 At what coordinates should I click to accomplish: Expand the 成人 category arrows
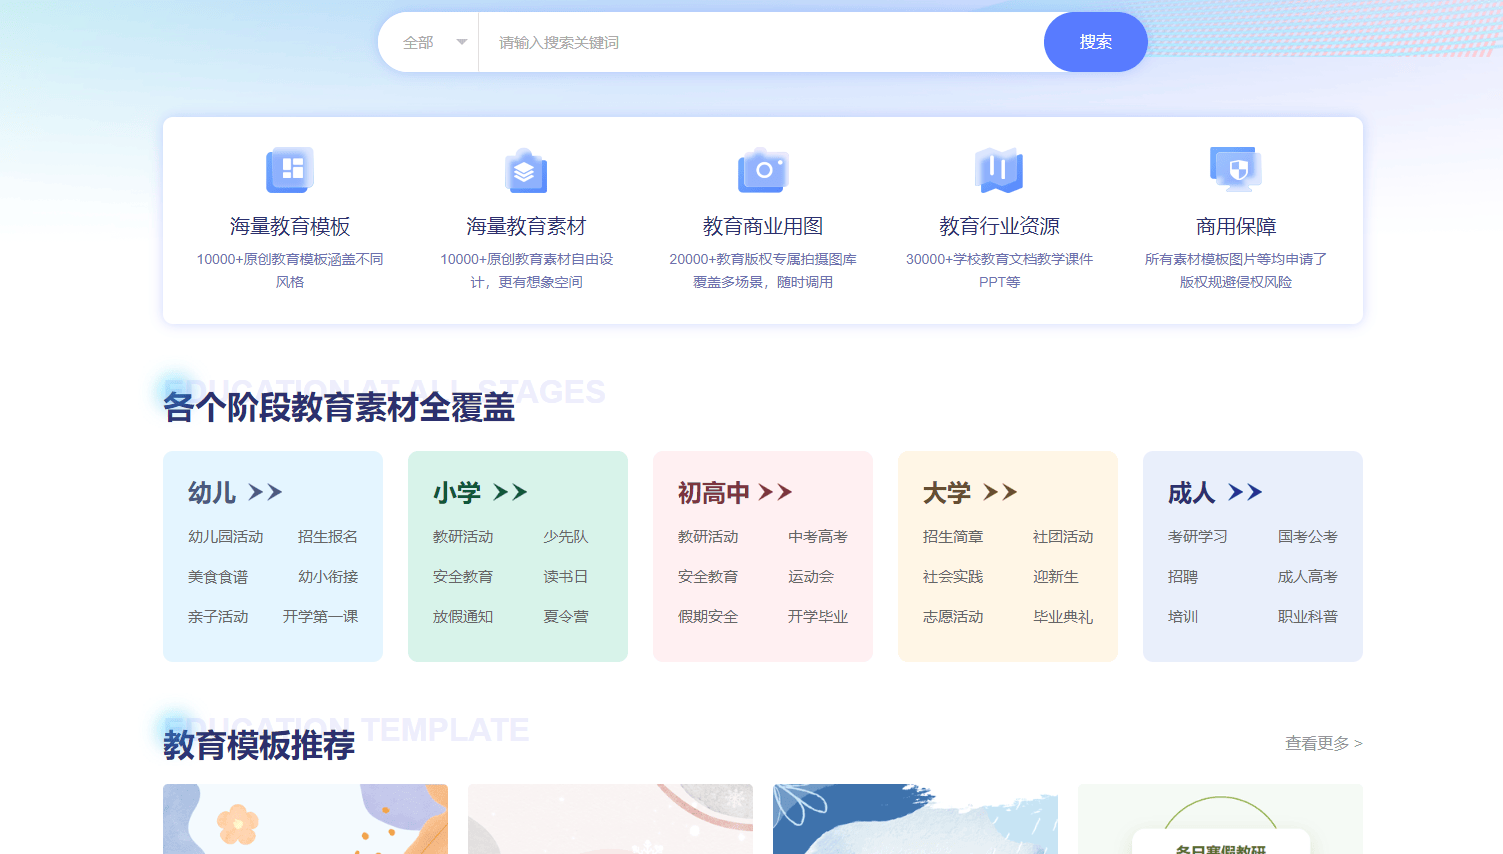[1245, 492]
